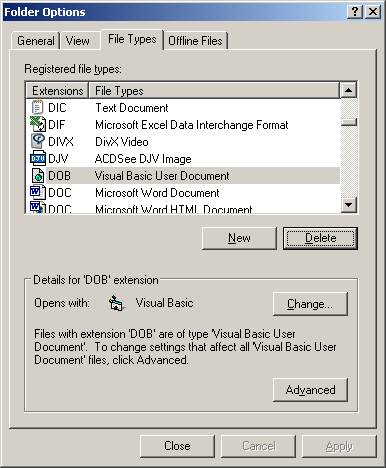Click the Excel icon beside DIF
Image resolution: width=386 pixels, height=468 pixels.
coord(37,124)
